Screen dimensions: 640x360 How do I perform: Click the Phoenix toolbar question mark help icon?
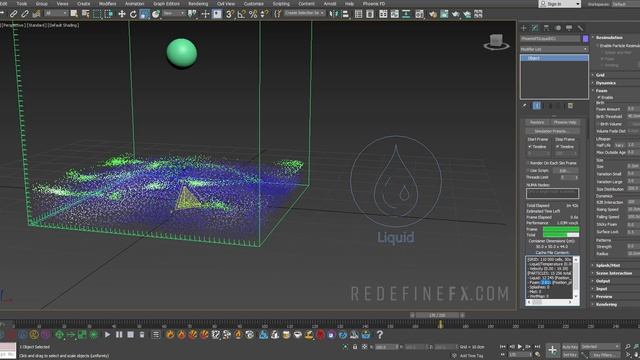(380, 335)
